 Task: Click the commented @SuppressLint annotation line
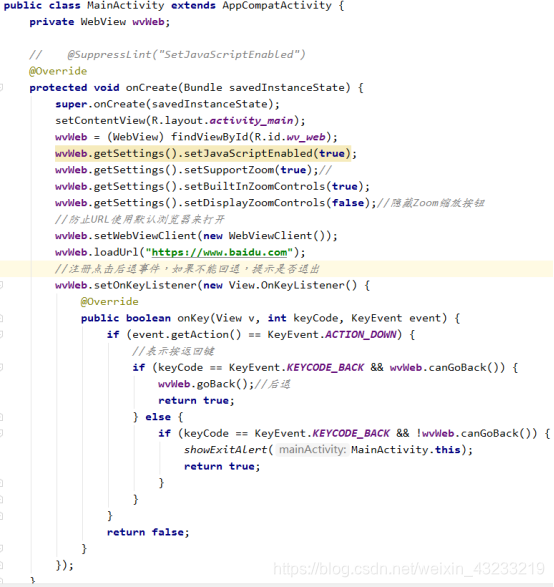pos(167,55)
